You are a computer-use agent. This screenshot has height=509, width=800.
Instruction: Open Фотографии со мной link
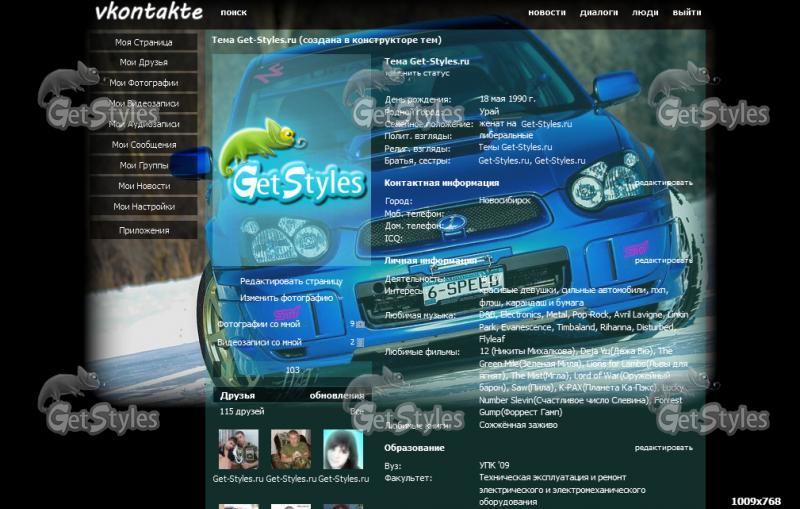click(x=259, y=324)
